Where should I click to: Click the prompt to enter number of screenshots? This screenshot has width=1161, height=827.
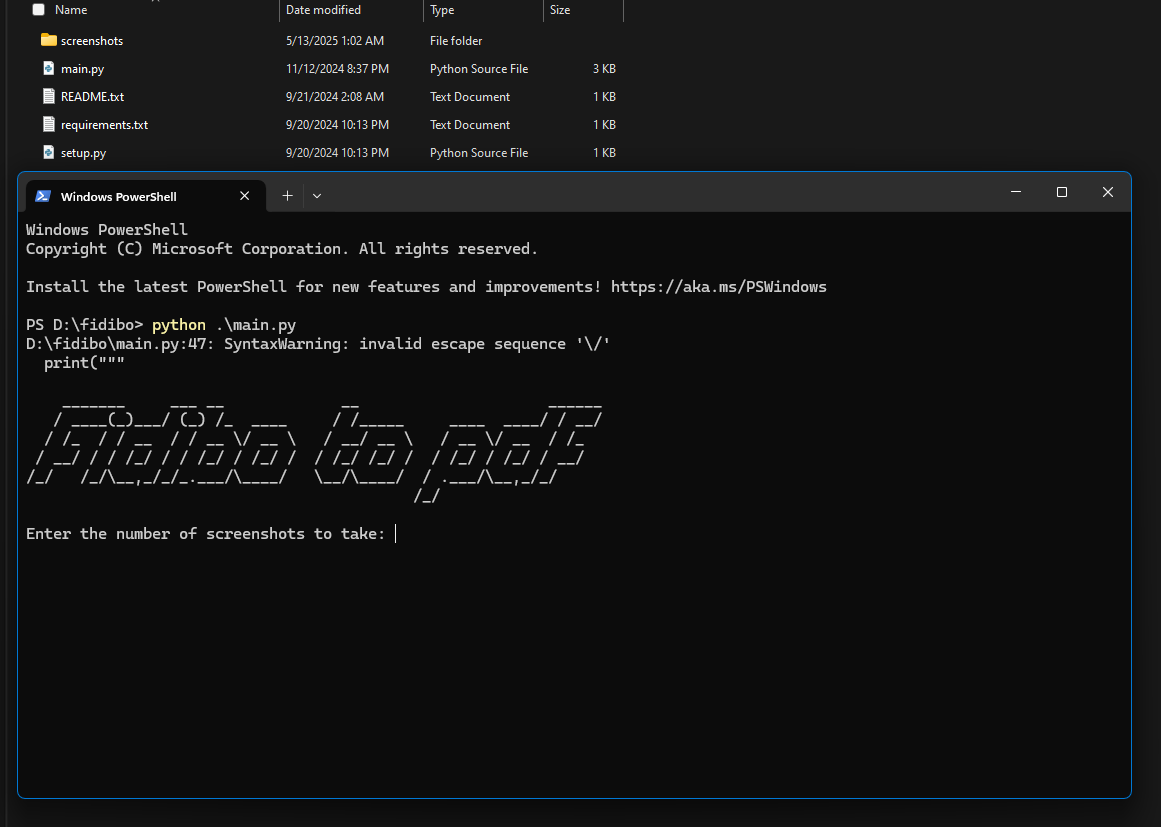tap(394, 533)
